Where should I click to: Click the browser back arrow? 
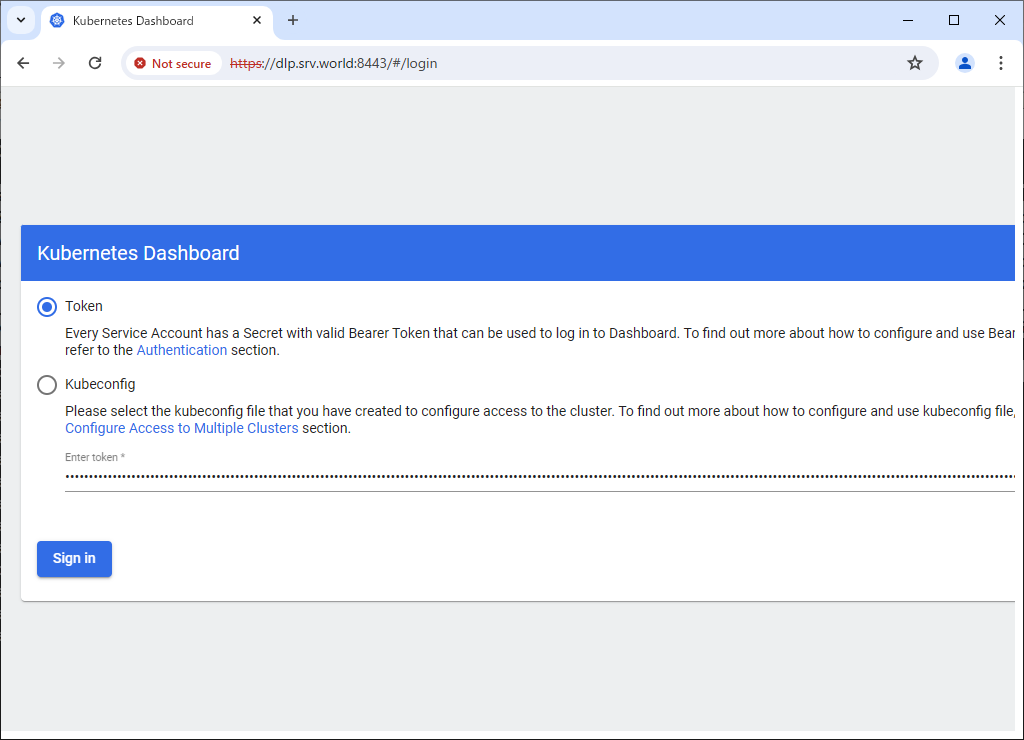[x=23, y=63]
